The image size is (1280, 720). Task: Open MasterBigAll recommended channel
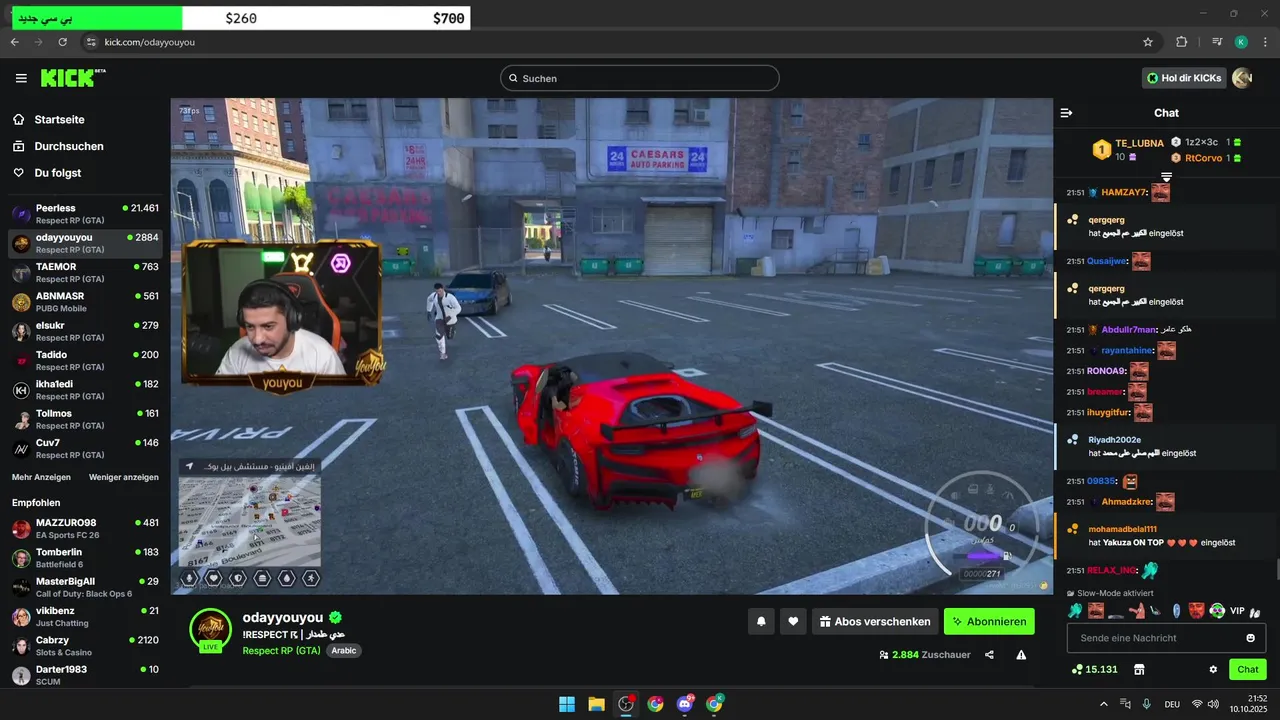point(85,587)
